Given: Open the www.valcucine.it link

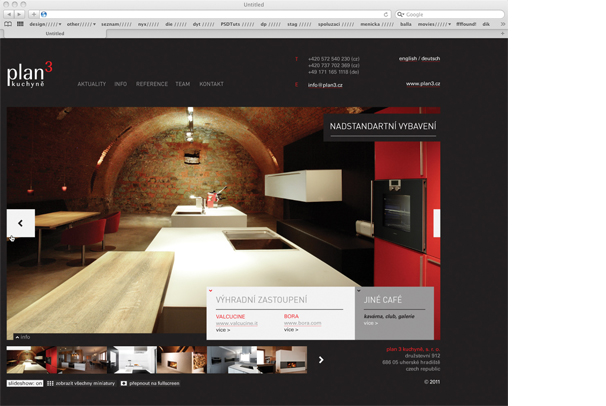Looking at the screenshot, I should [237, 323].
